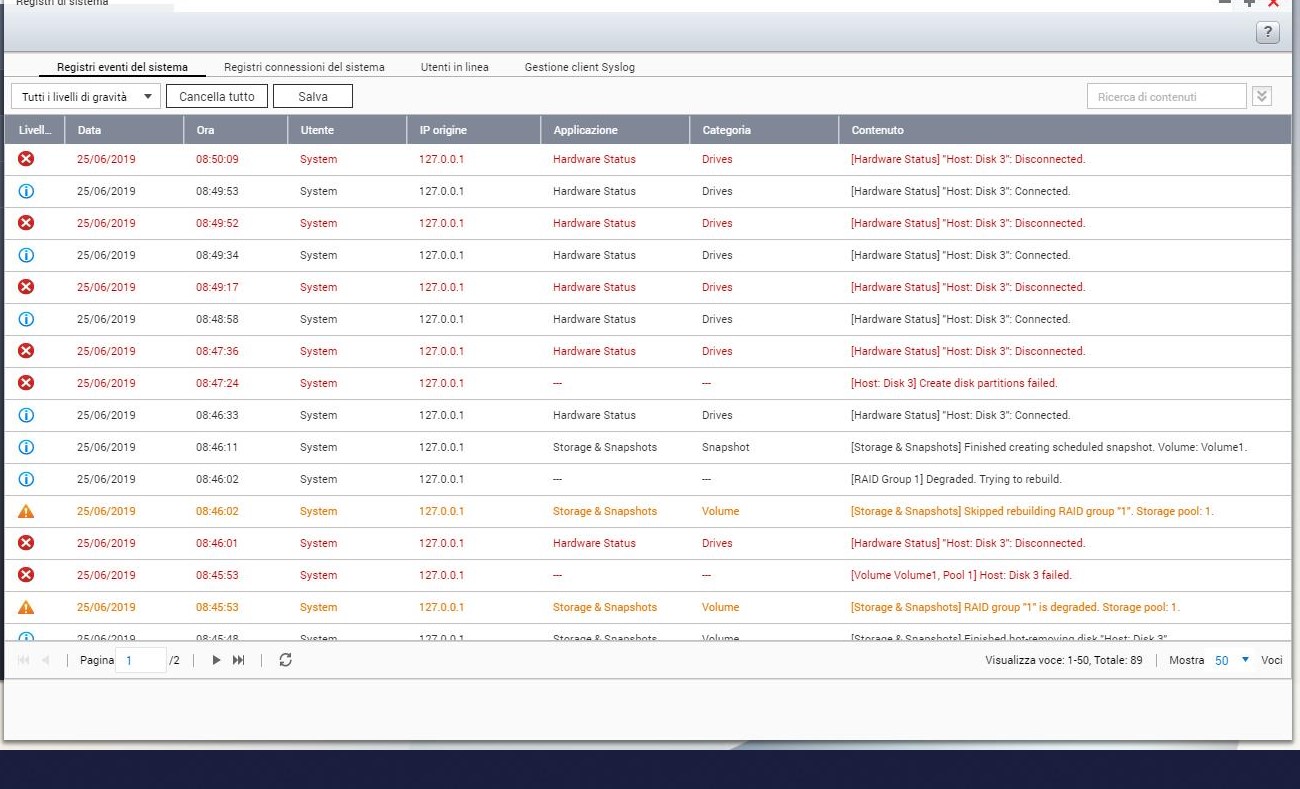Open the Mostra 50 entries dropdown
Image resolution: width=1300 pixels, height=789 pixels.
click(x=1232, y=660)
